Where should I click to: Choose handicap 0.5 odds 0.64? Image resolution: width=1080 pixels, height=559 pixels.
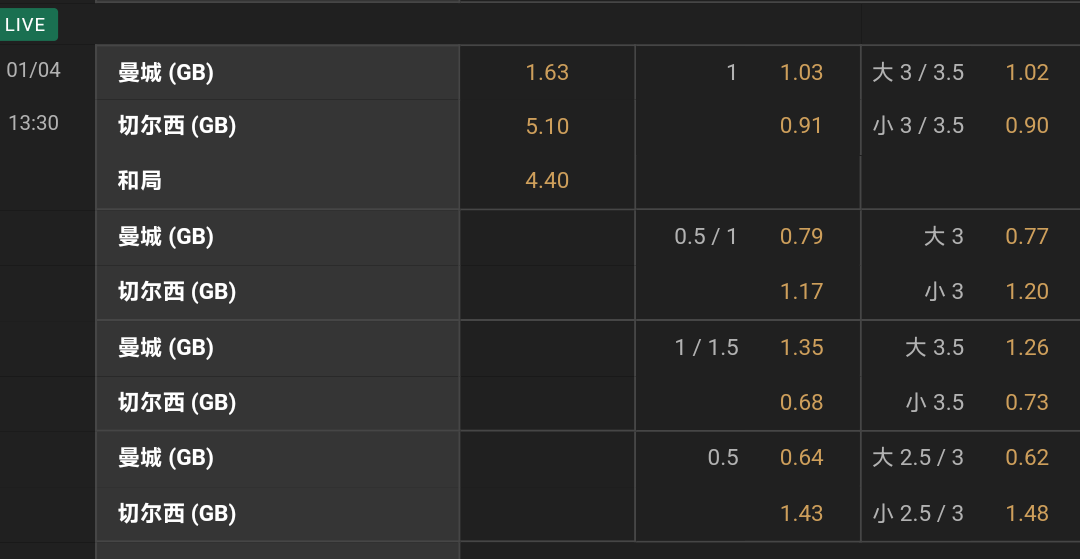tap(801, 458)
